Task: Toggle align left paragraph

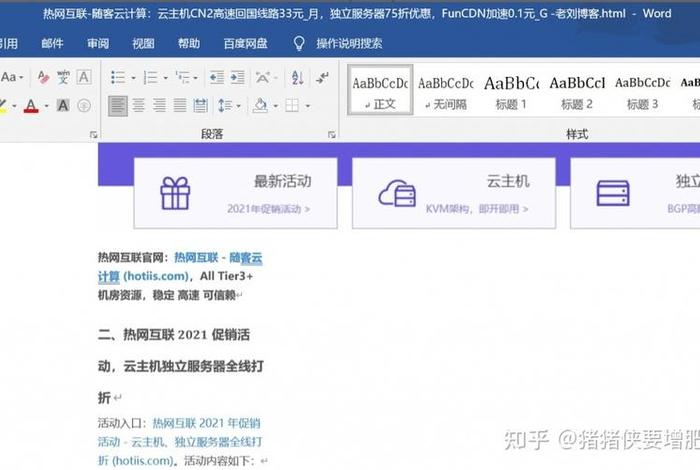Action: pos(118,106)
